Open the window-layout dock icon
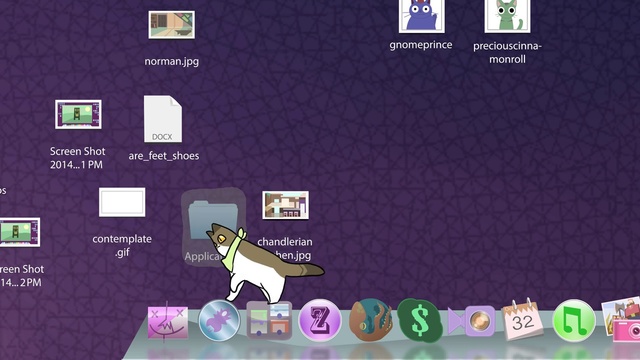 [269, 321]
